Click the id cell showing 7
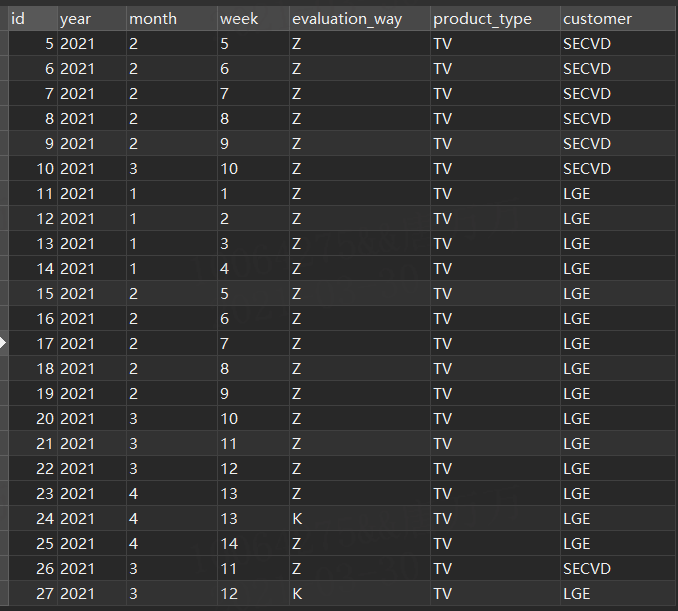The image size is (678, 611). [33, 93]
